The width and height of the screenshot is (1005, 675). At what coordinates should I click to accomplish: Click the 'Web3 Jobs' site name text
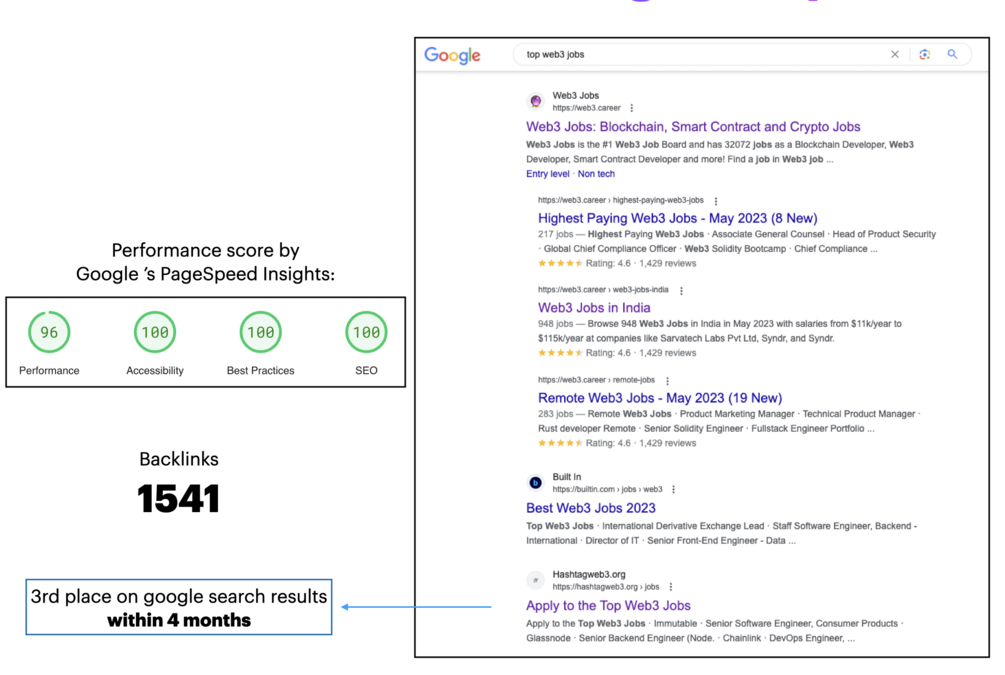[x=576, y=96]
